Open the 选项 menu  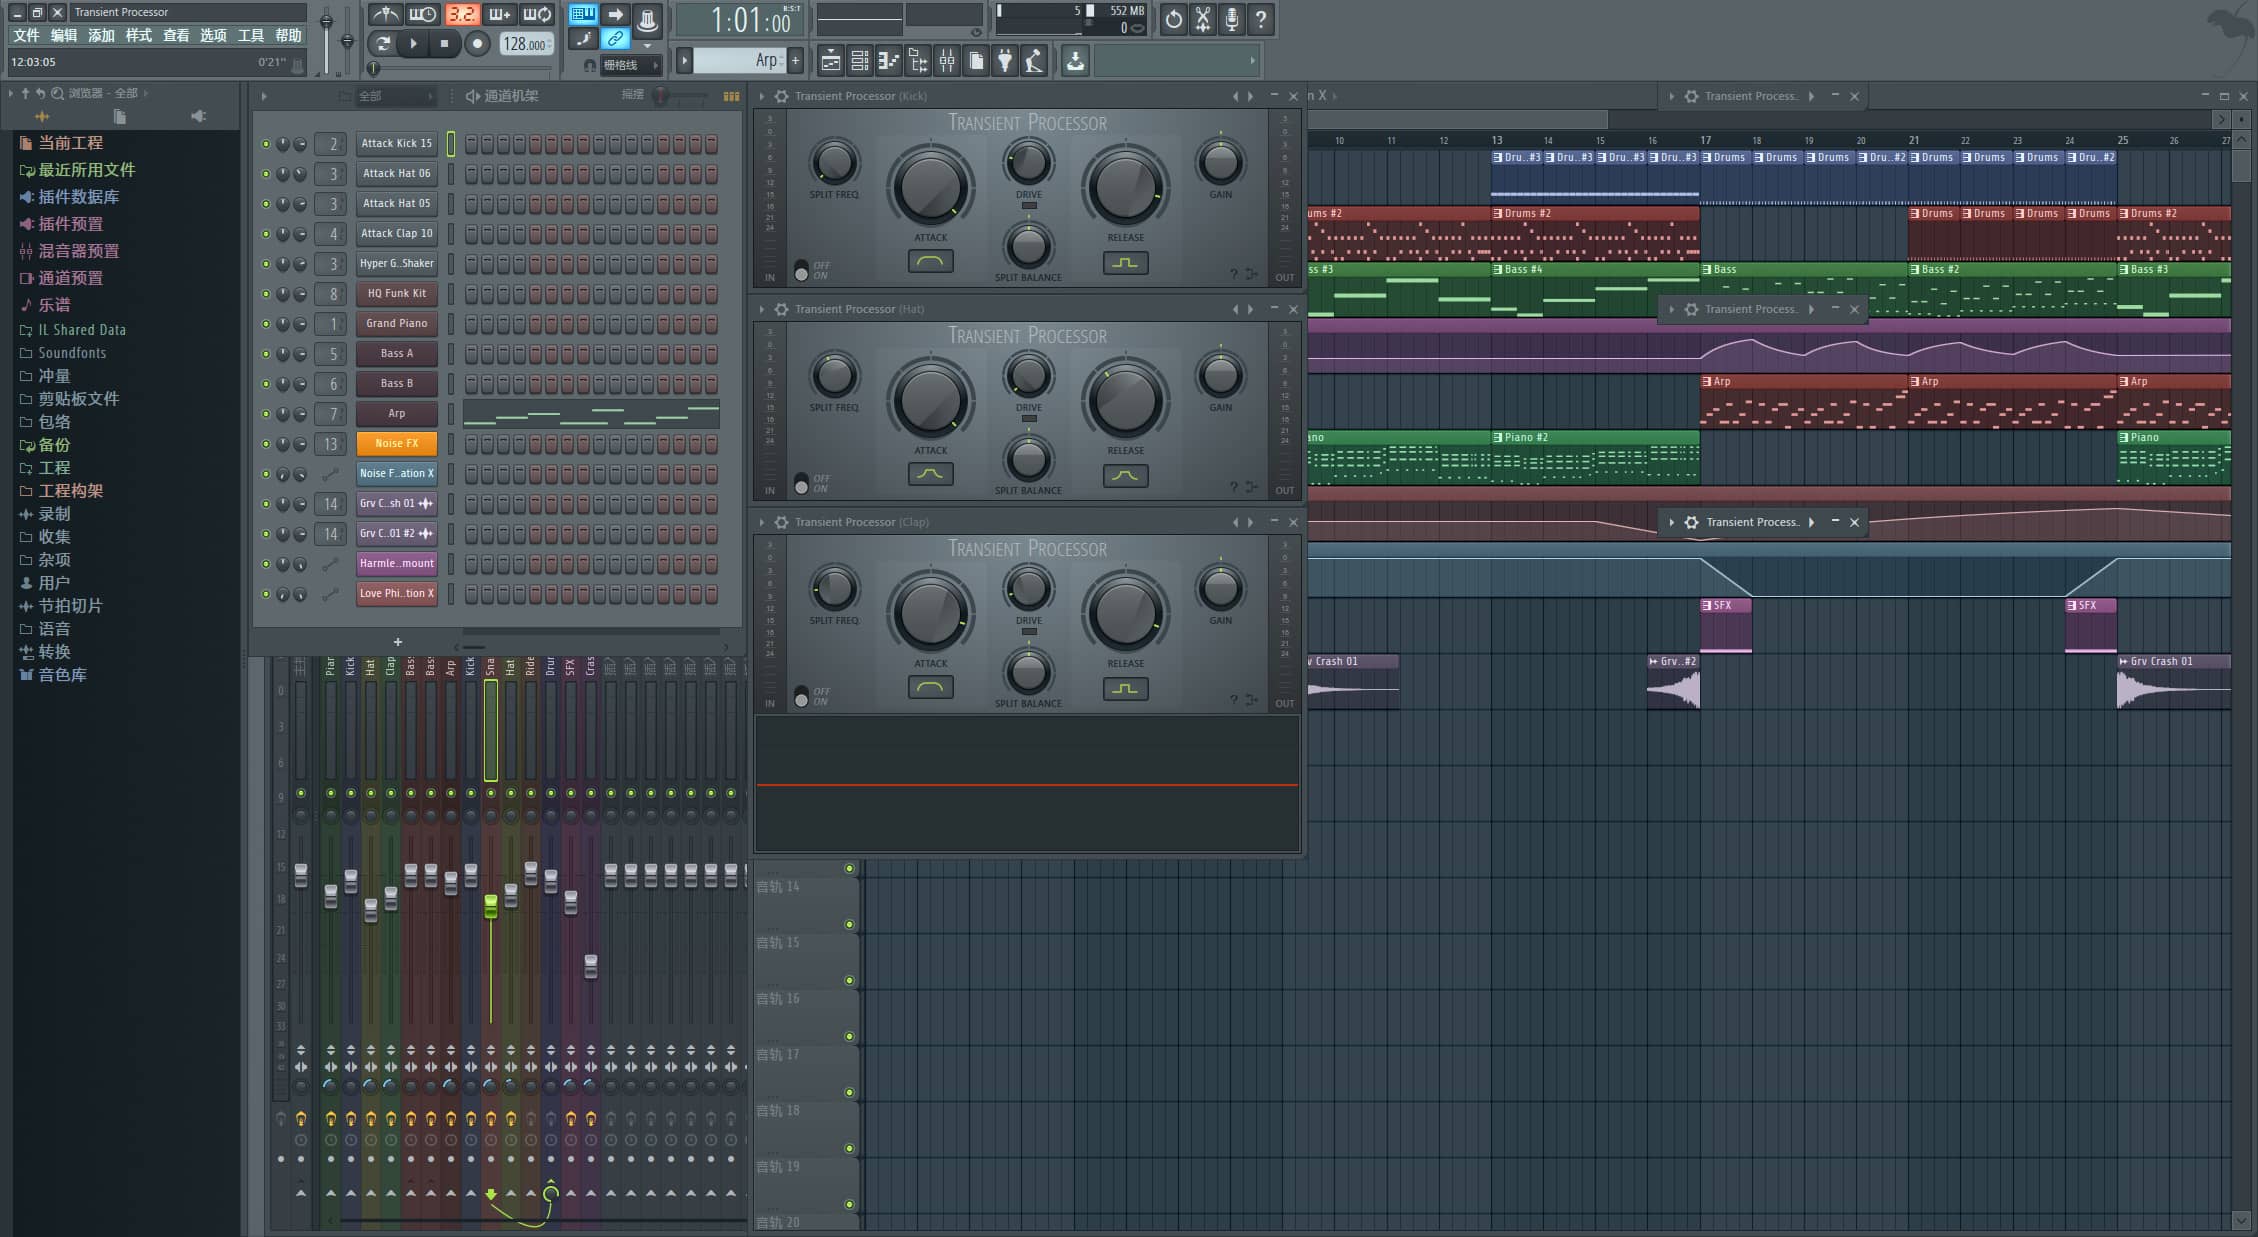click(x=213, y=36)
